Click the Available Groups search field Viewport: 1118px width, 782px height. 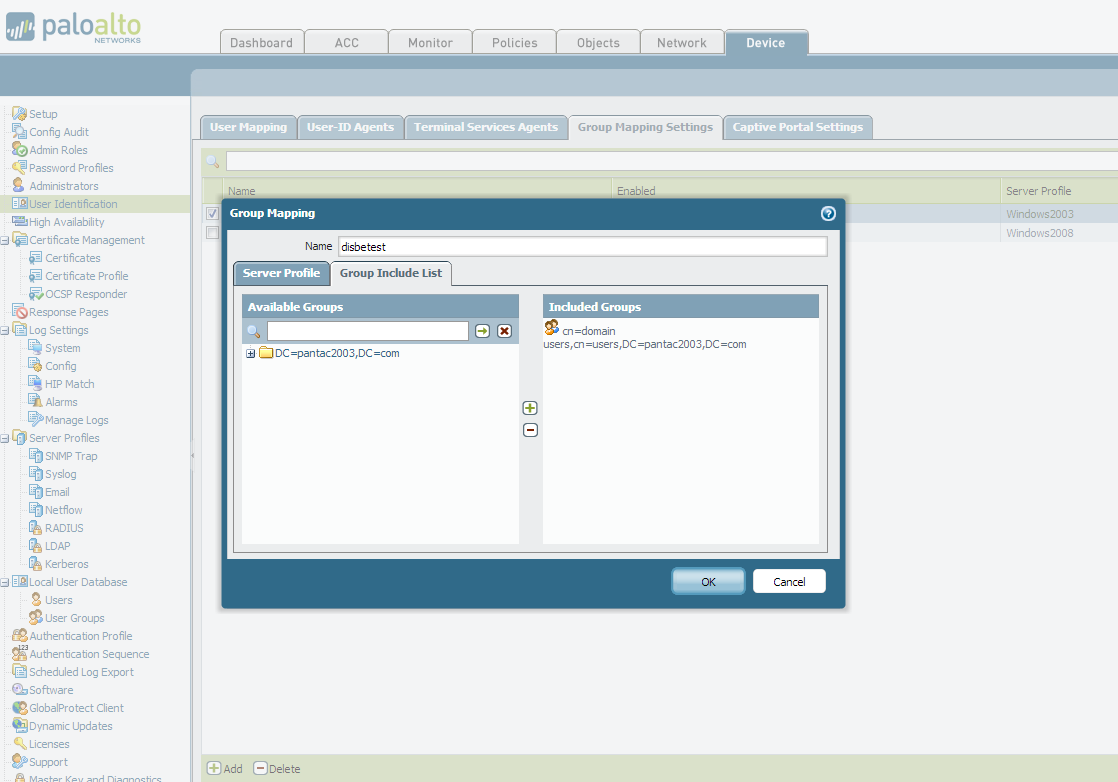367,331
